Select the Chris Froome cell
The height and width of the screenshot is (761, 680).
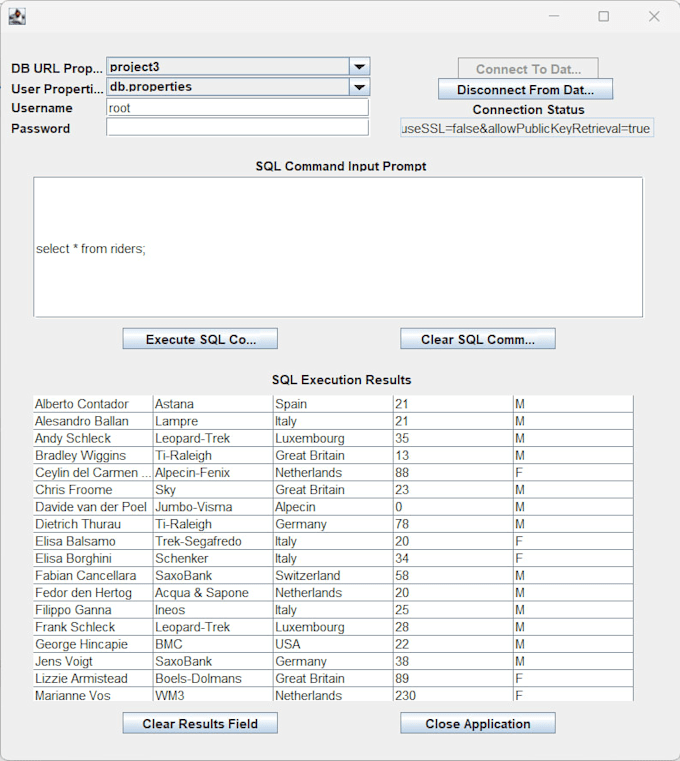coord(93,490)
